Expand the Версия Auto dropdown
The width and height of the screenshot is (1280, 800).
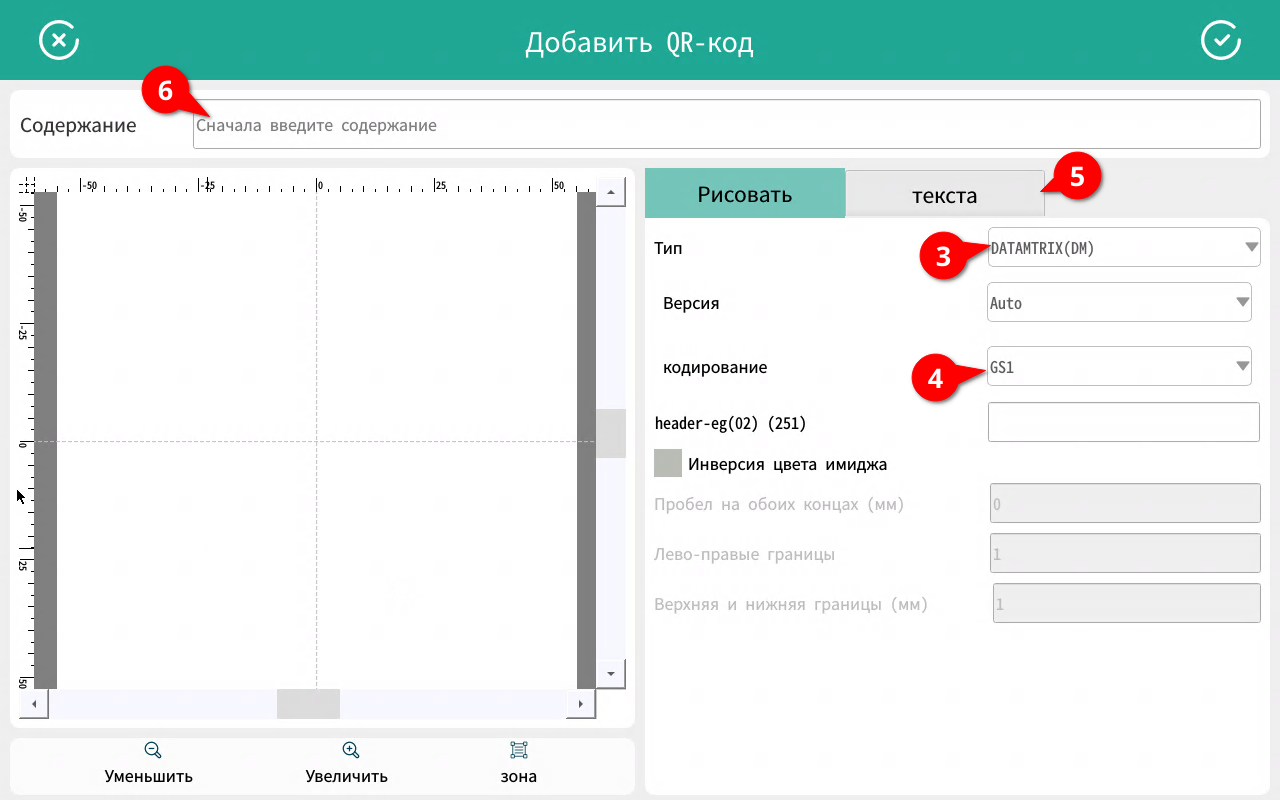(1119, 303)
